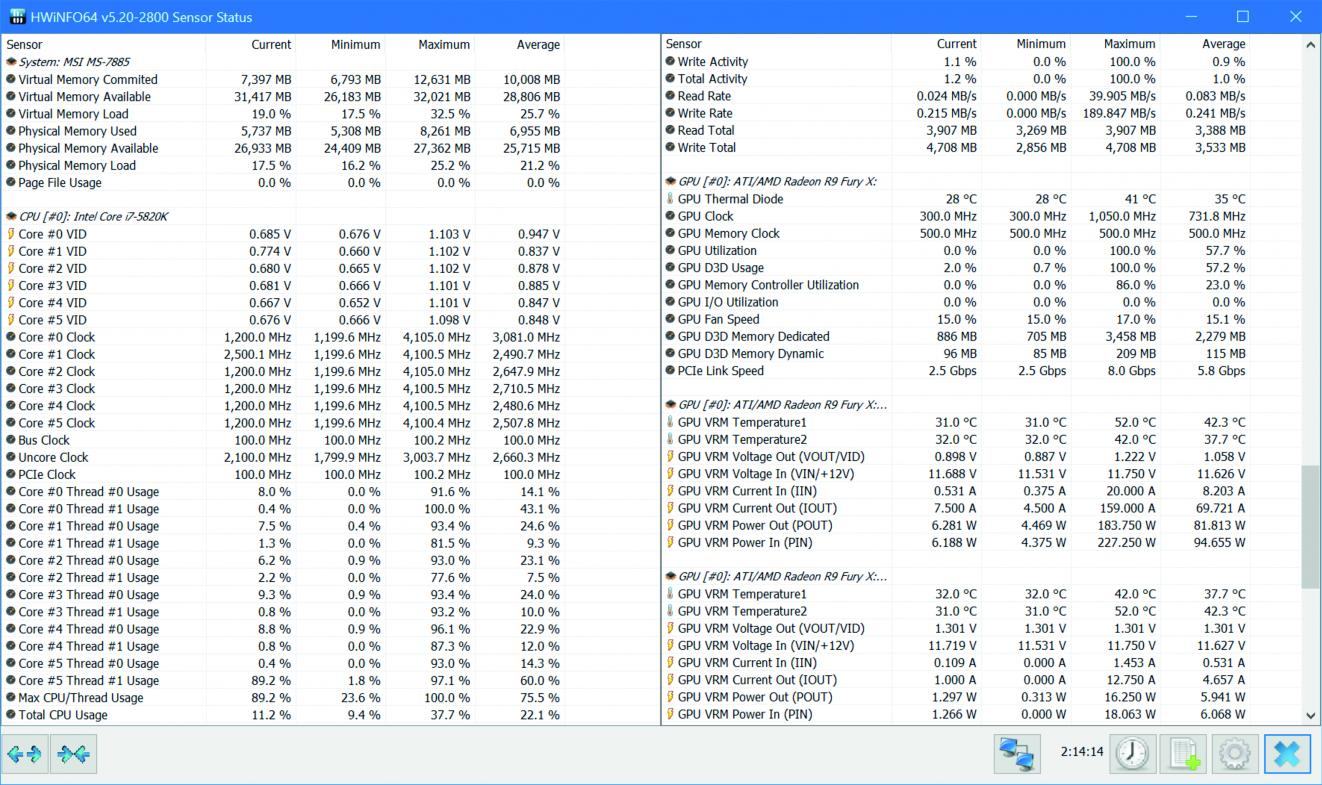The image size is (1322, 785).
Task: Click the Virtual Memory Commited bullet icon
Action: pos(11,80)
